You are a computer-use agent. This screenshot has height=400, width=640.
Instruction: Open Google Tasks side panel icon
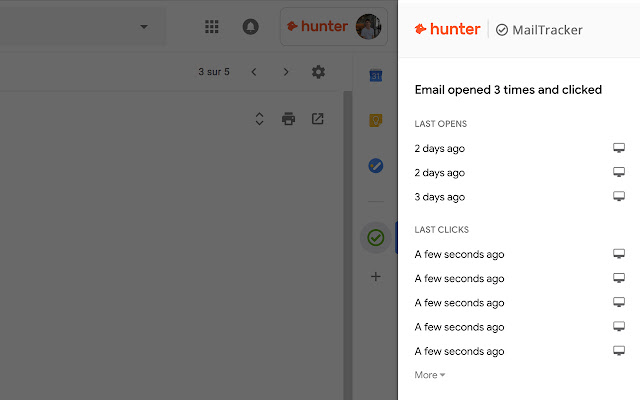pyautogui.click(x=376, y=165)
